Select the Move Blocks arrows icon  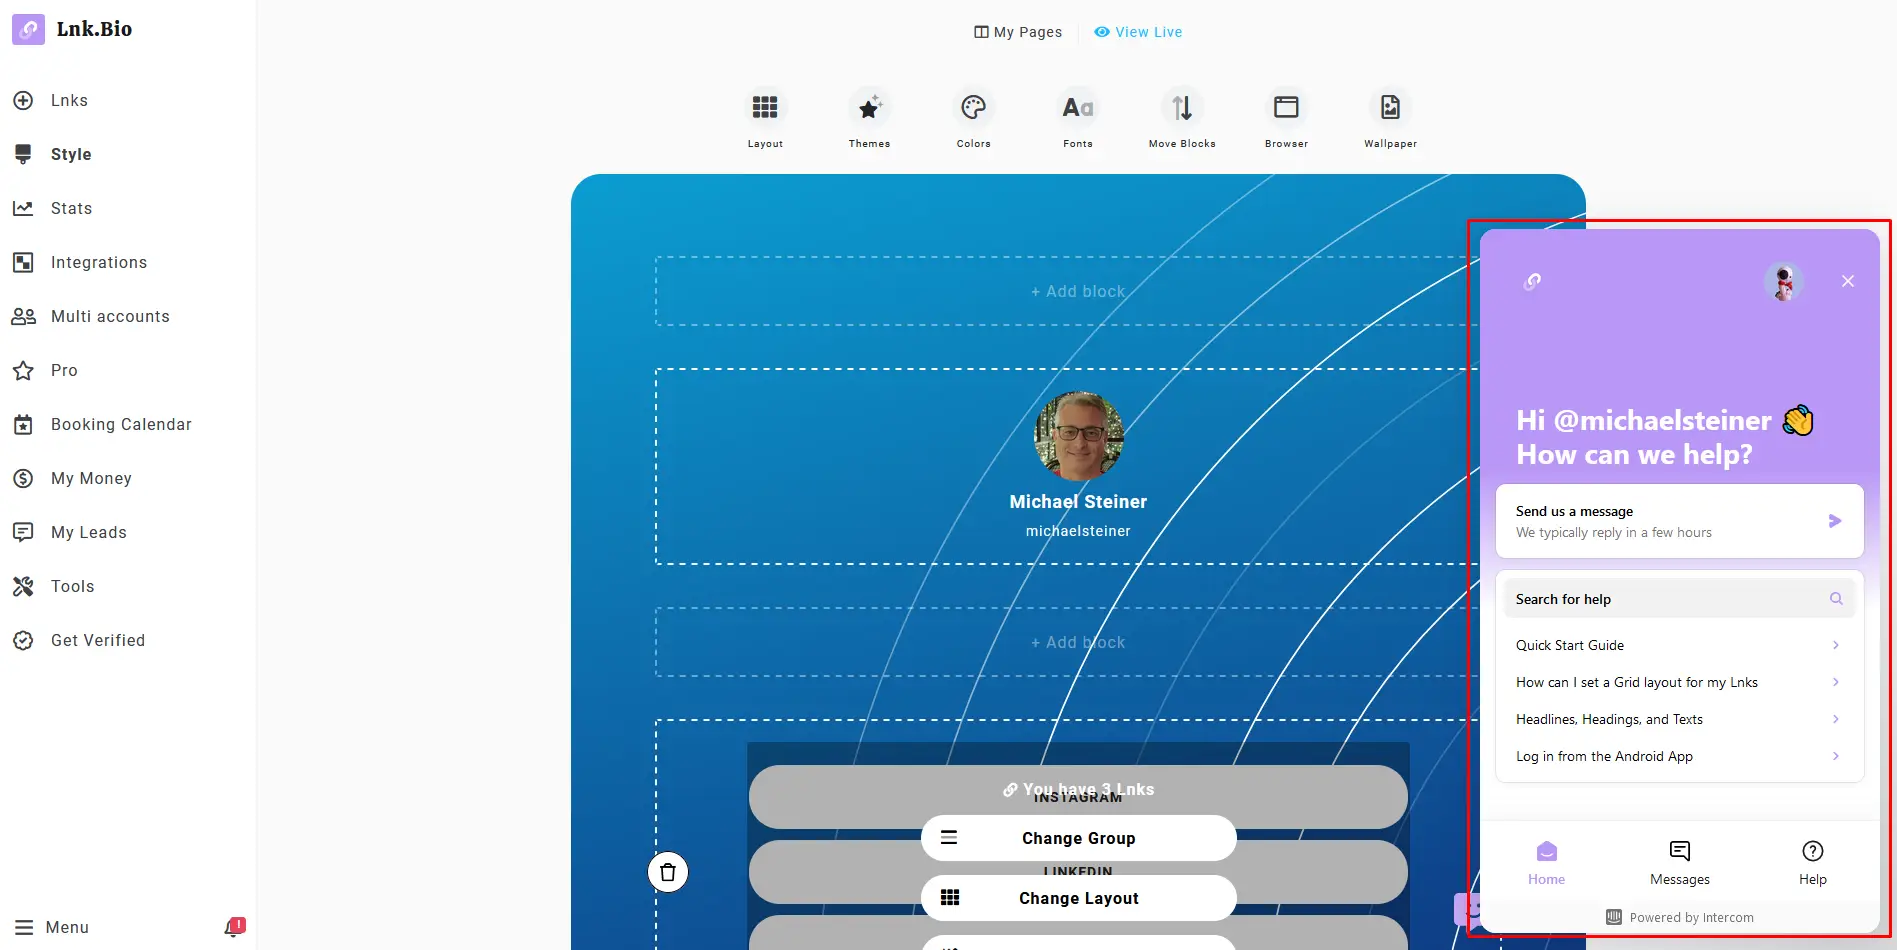pyautogui.click(x=1182, y=107)
